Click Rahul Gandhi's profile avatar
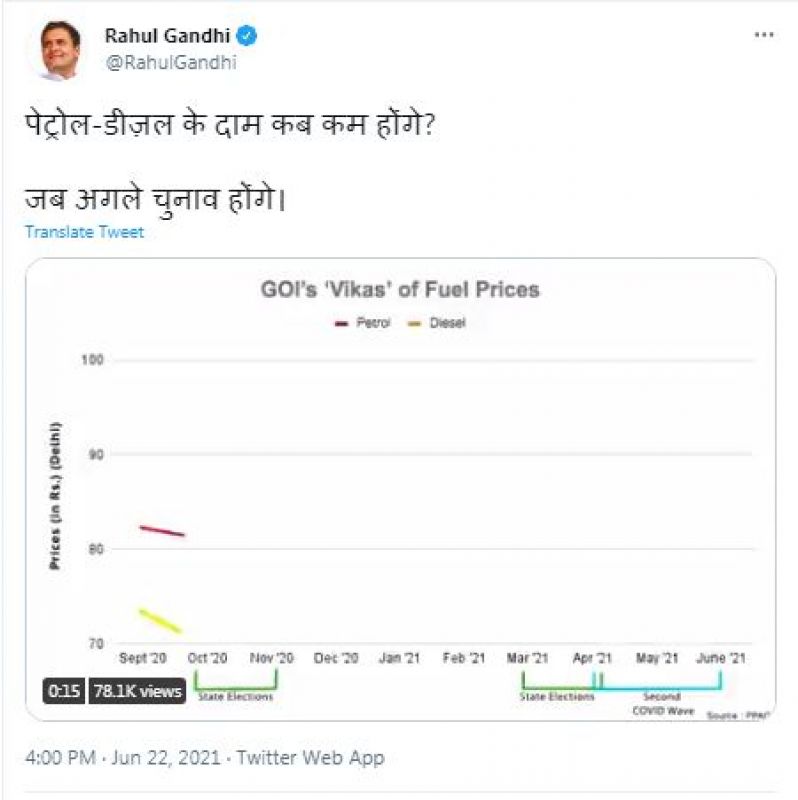Screen dimensions: 798x800 58,51
